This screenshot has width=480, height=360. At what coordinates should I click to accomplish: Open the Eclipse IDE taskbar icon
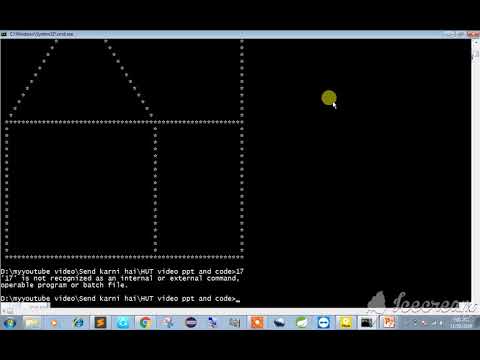click(x=191, y=323)
